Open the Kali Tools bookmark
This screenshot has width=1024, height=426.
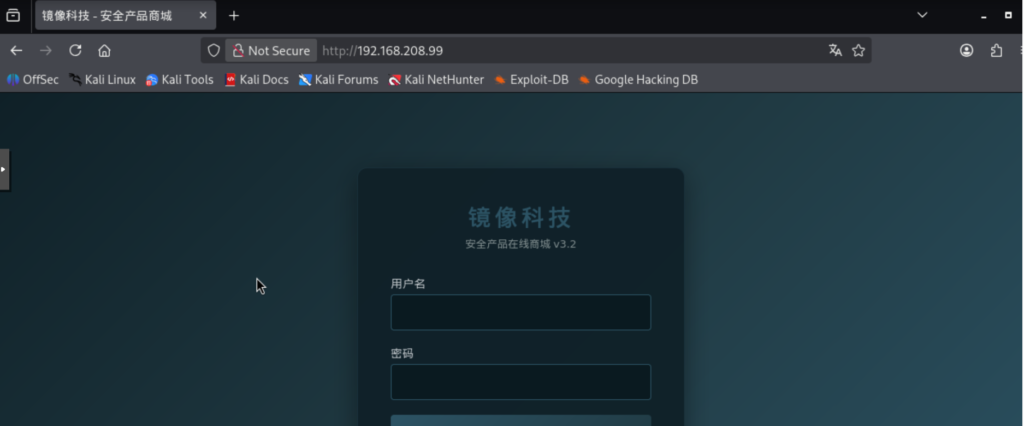pyautogui.click(x=180, y=80)
